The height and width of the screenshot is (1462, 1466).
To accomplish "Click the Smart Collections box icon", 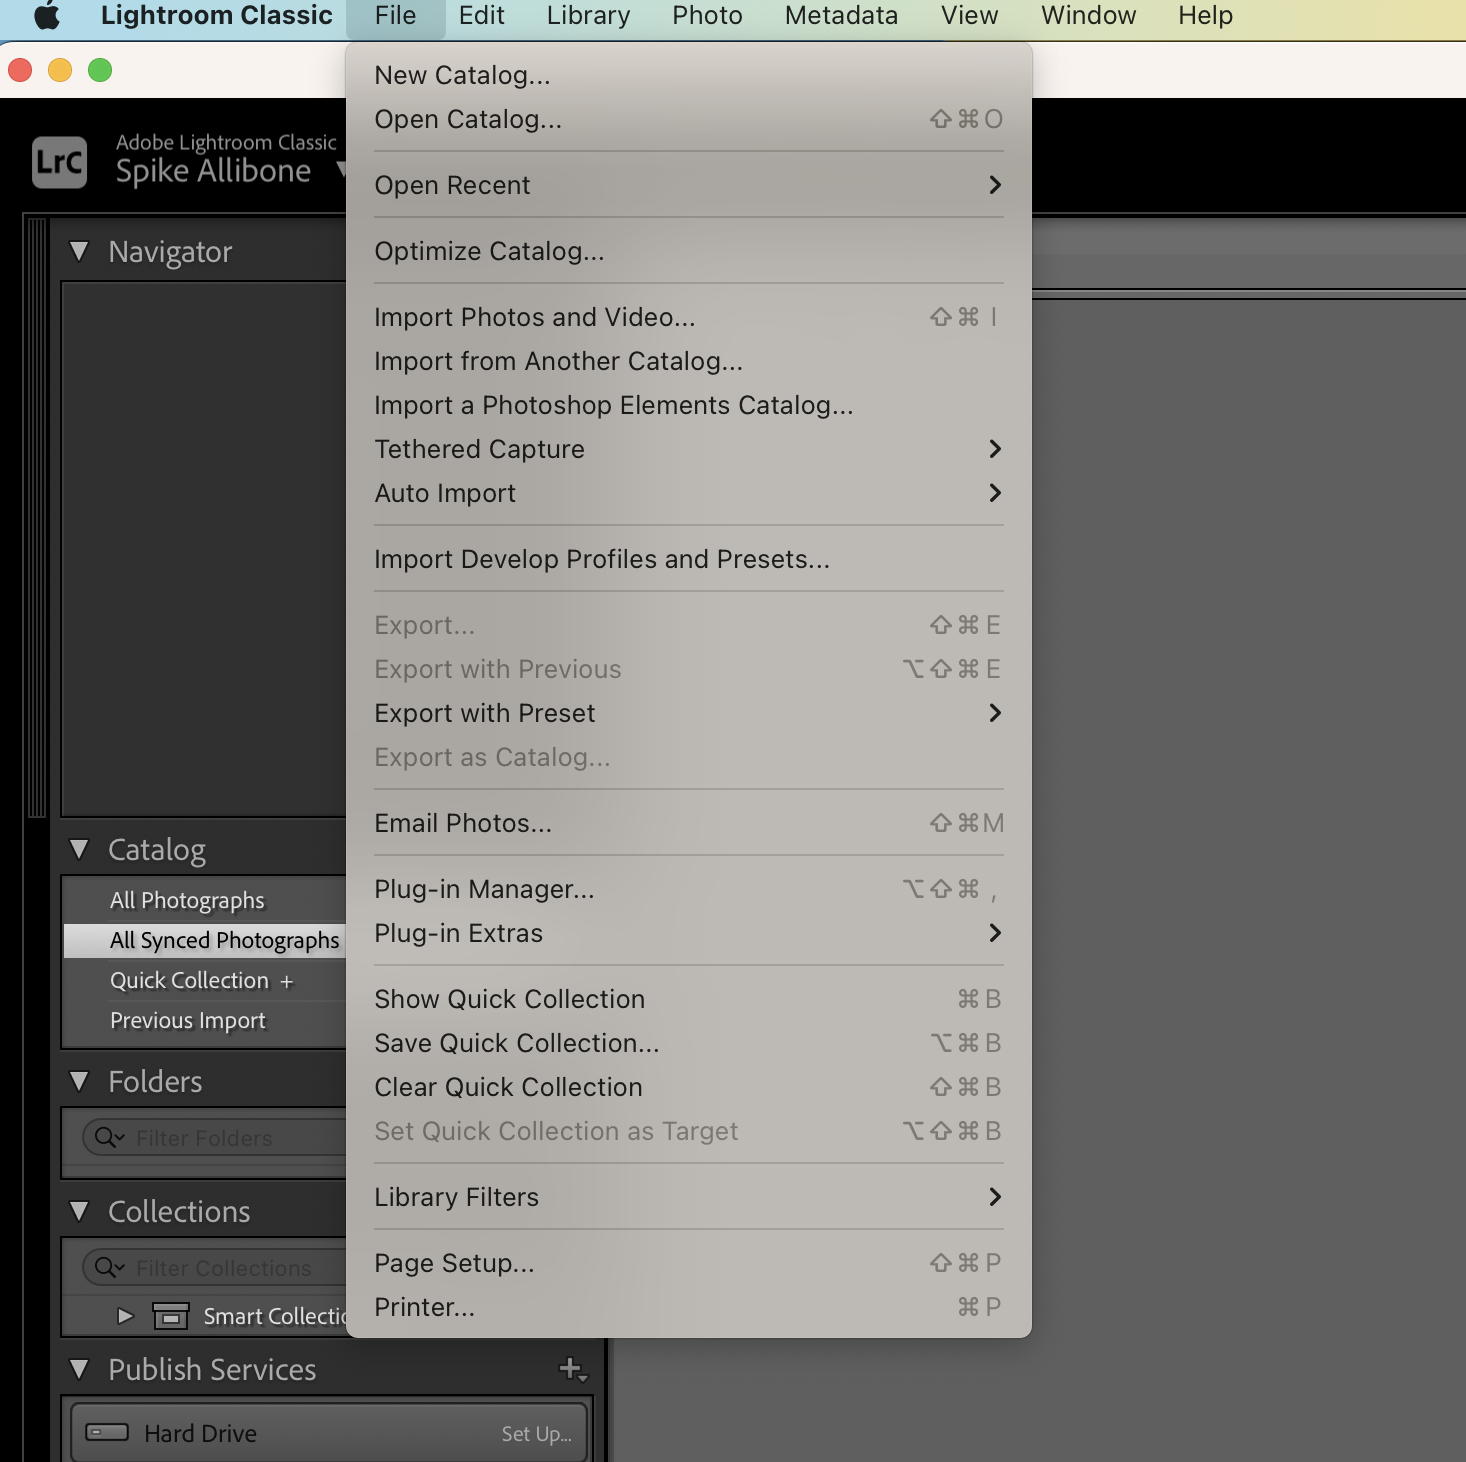I will (171, 1316).
